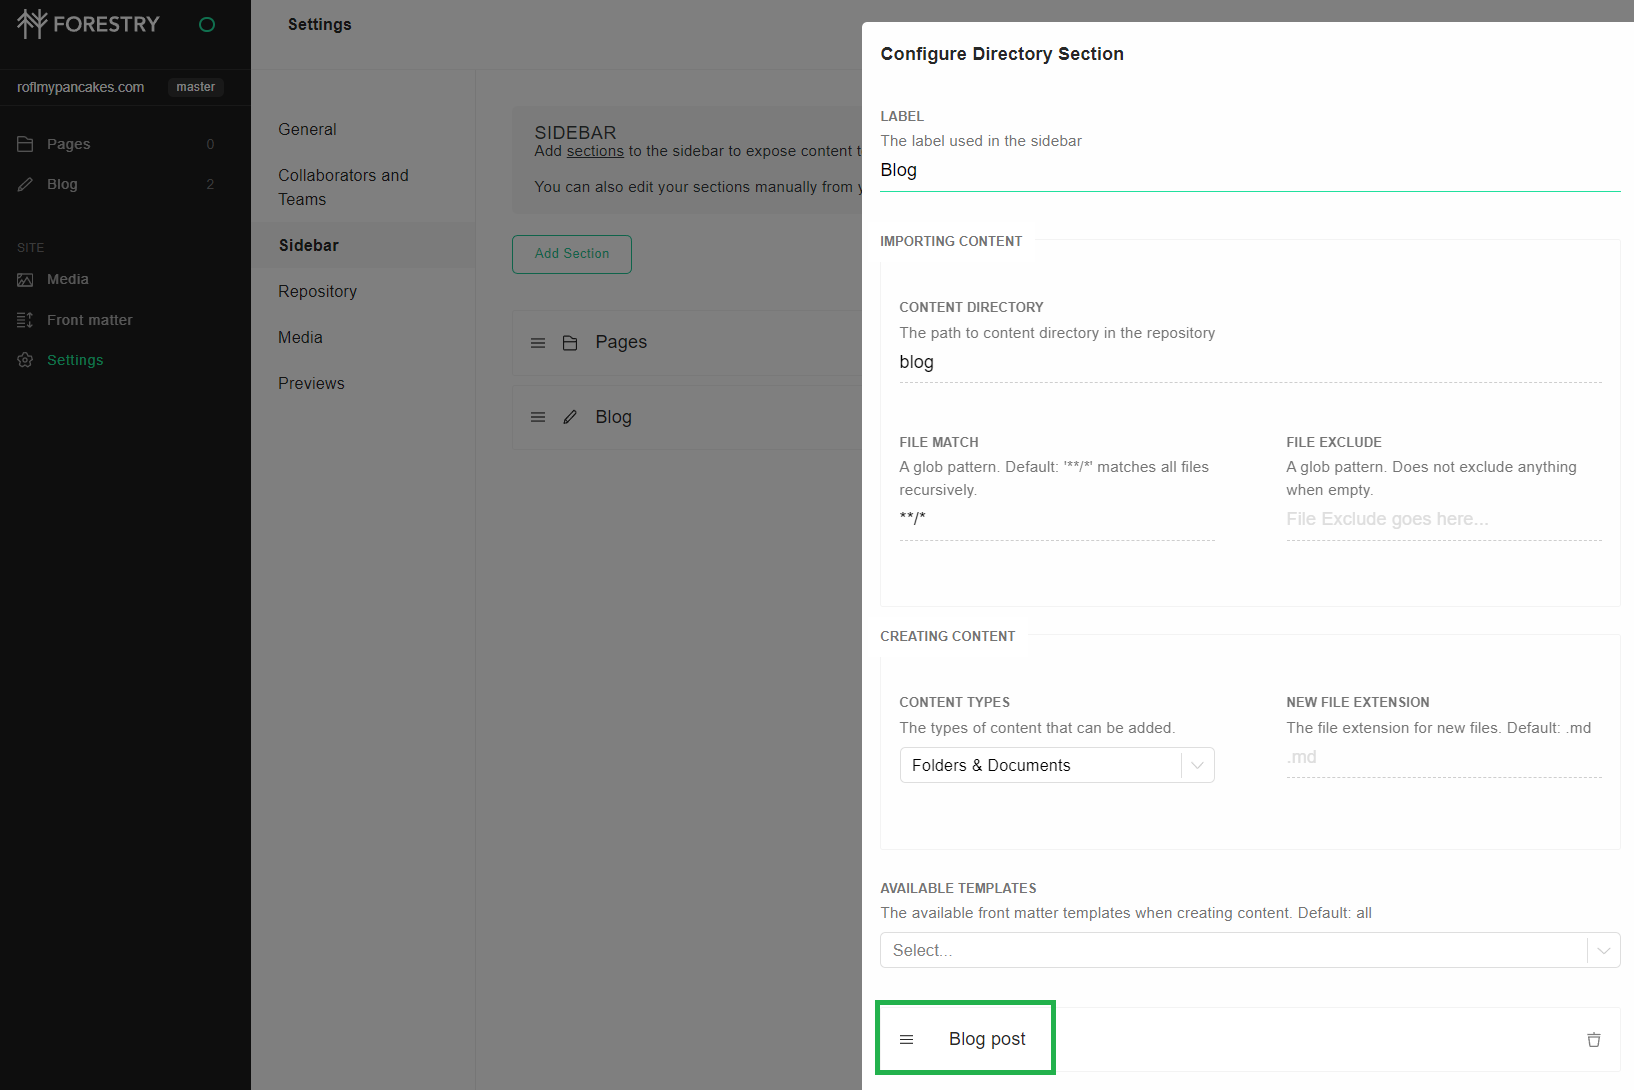Click the master branch selector
1634x1090 pixels.
(195, 87)
